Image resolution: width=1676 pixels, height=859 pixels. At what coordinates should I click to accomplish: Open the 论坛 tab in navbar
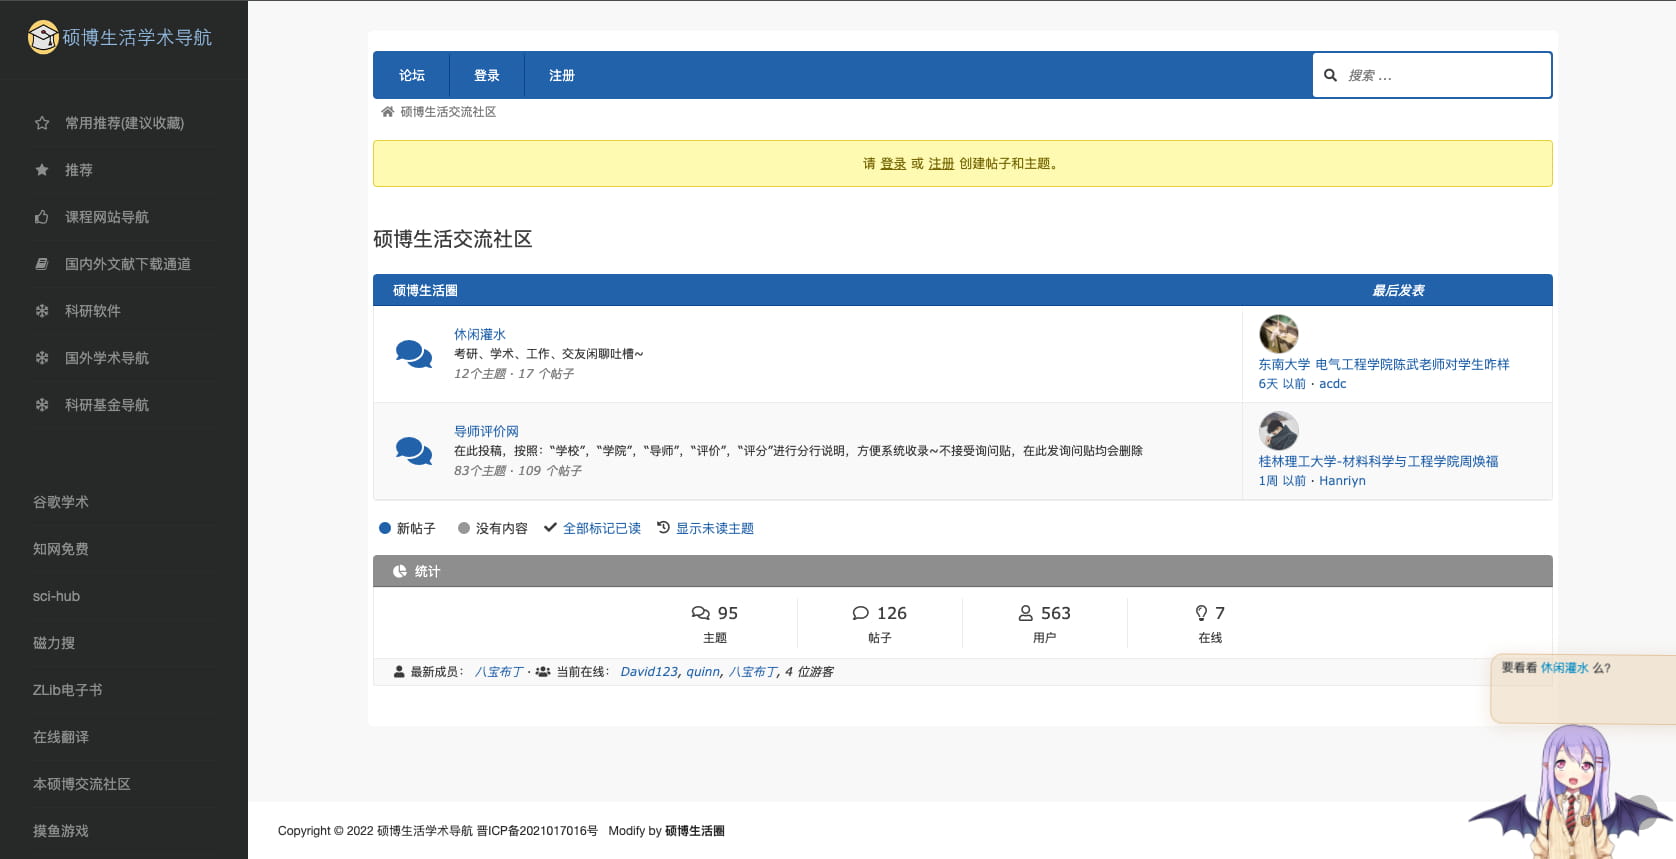tap(411, 75)
